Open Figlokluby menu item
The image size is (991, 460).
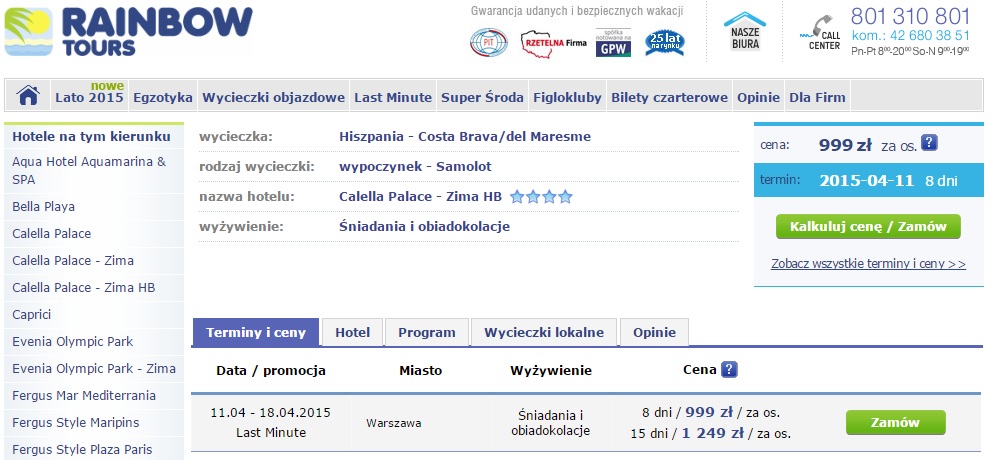(567, 97)
